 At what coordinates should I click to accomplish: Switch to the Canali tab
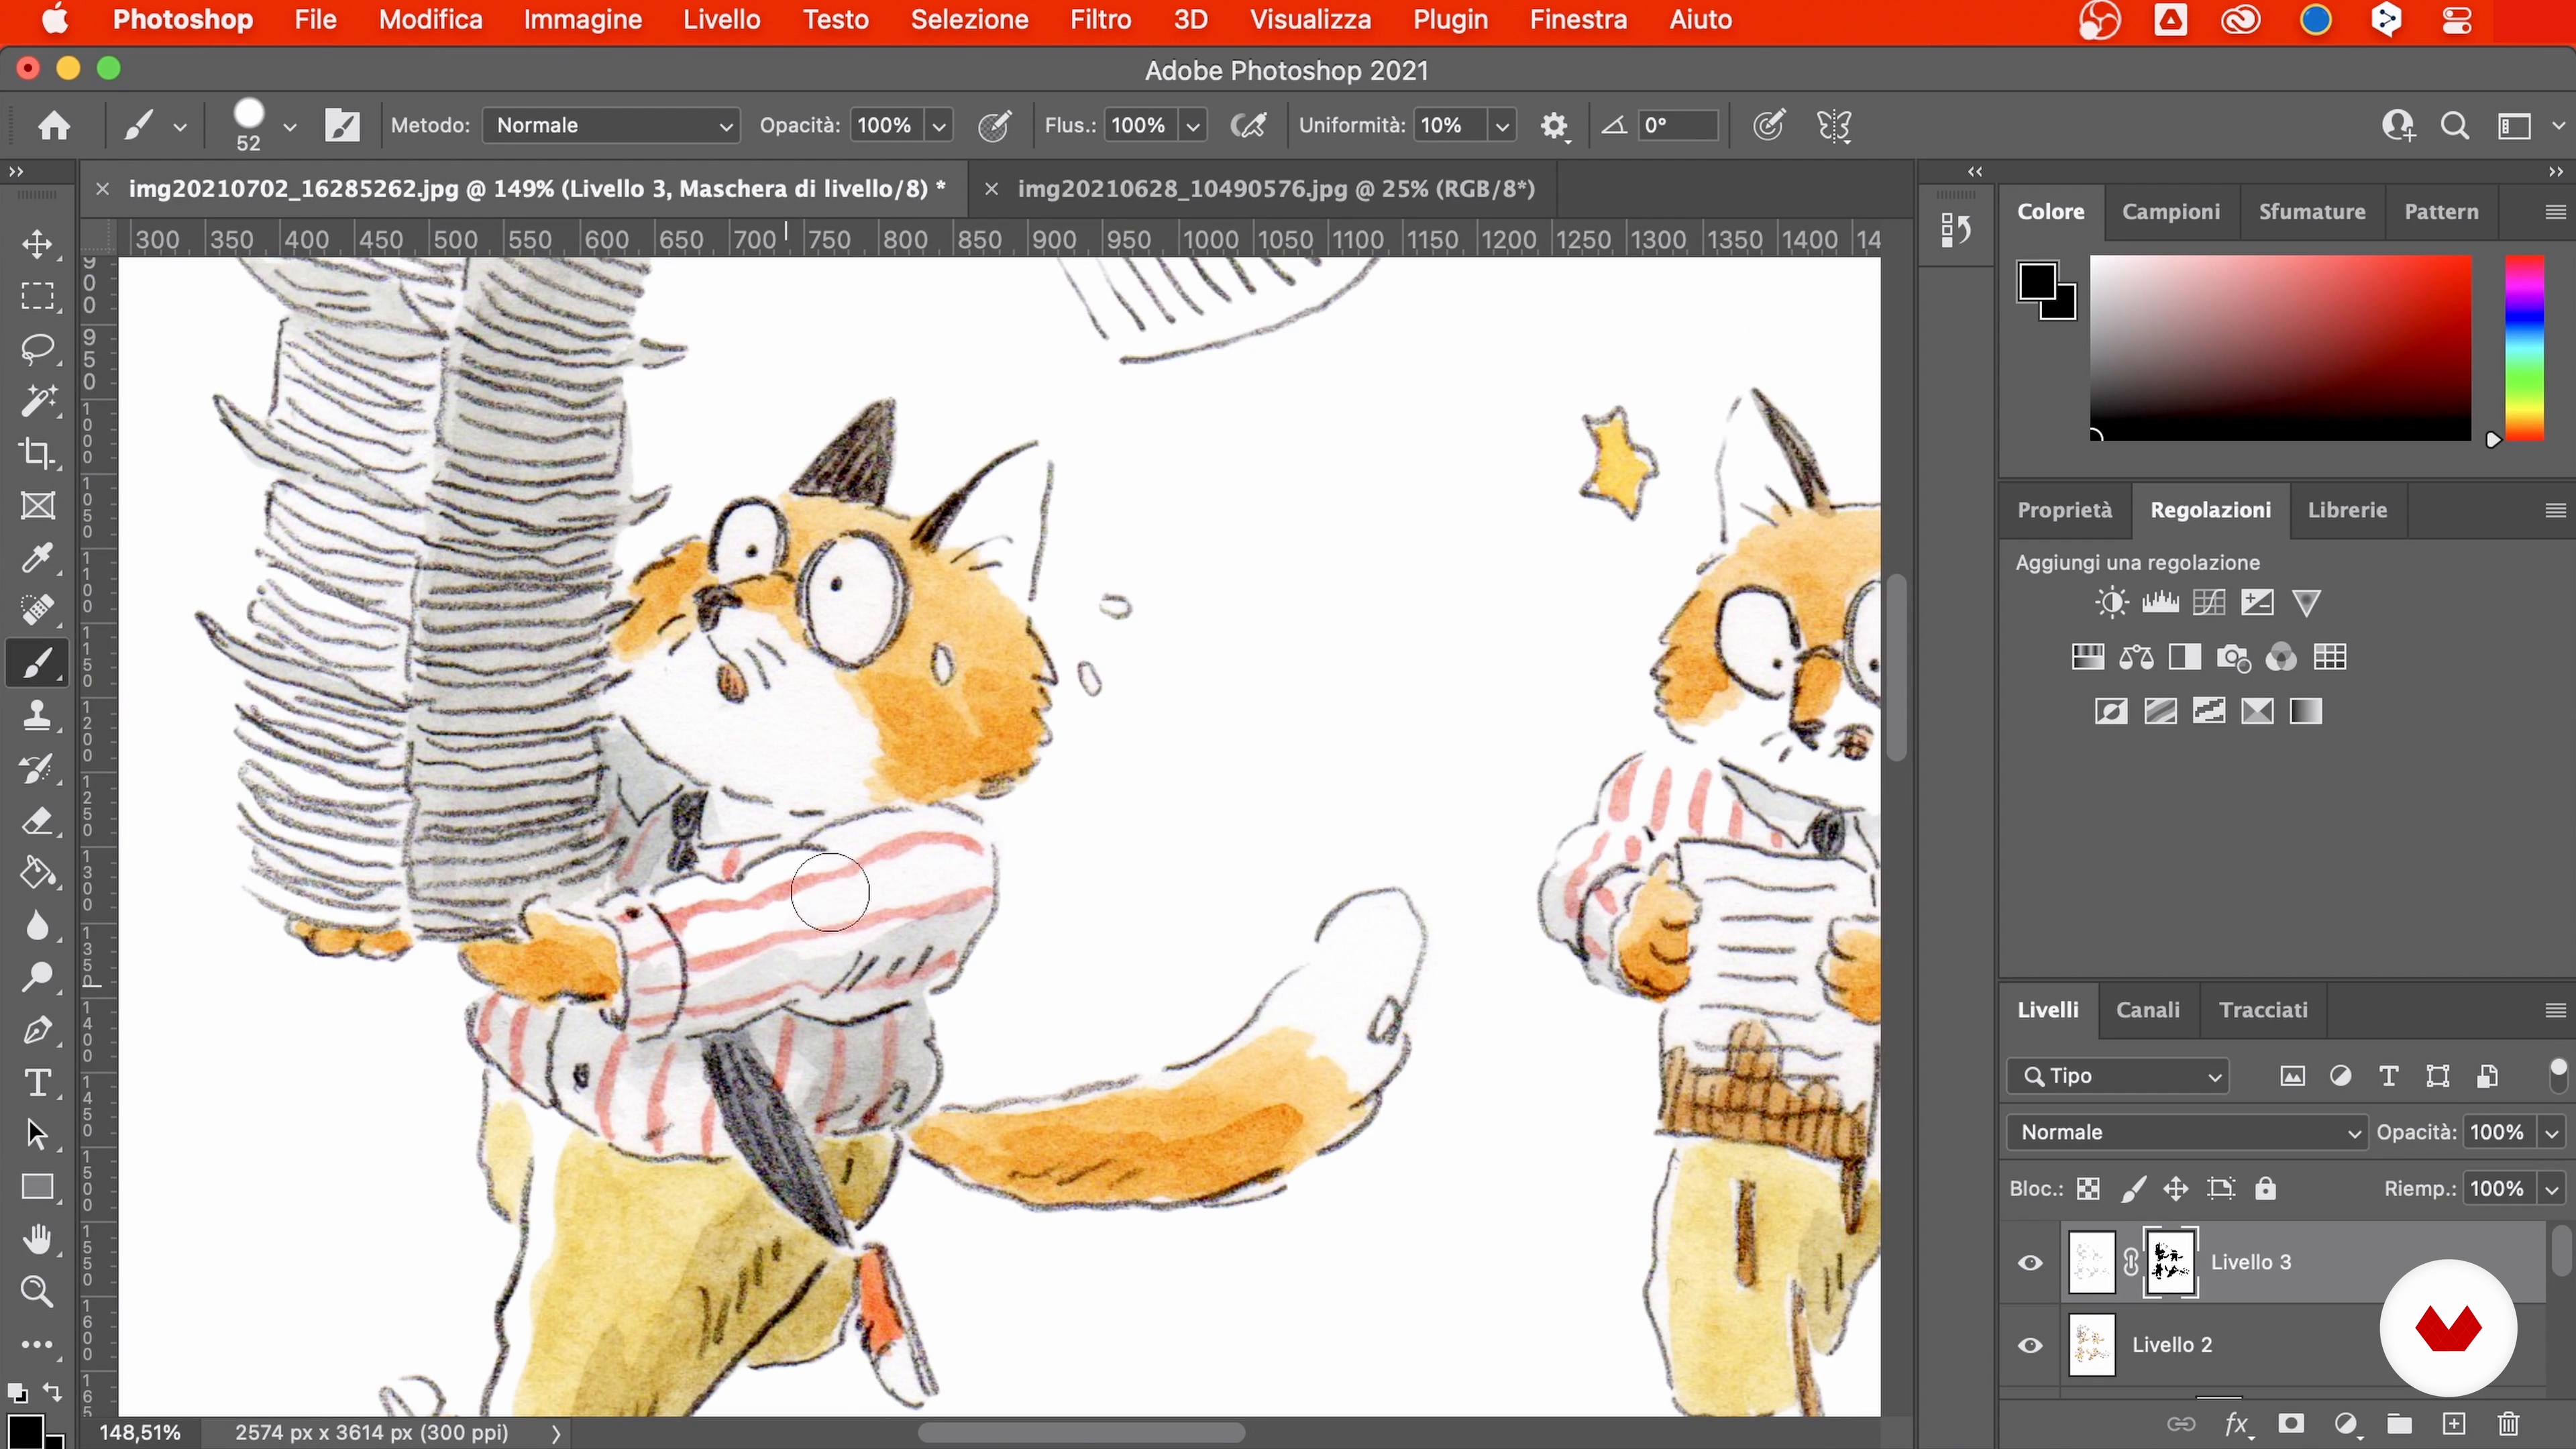[x=2147, y=1010]
